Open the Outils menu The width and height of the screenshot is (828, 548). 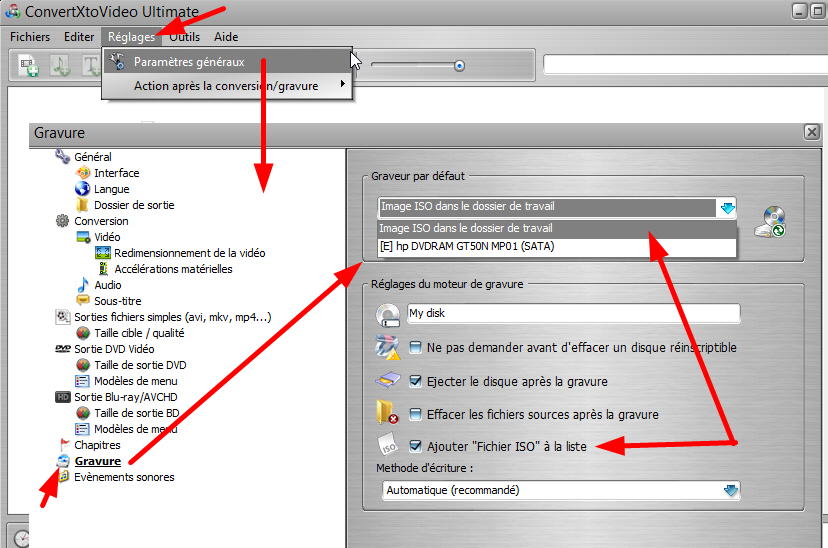[x=184, y=37]
